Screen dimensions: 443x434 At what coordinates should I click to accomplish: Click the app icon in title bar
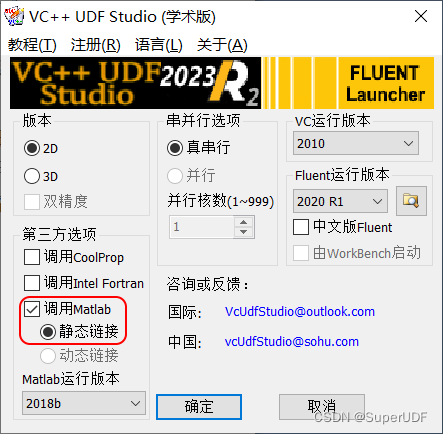[14, 16]
